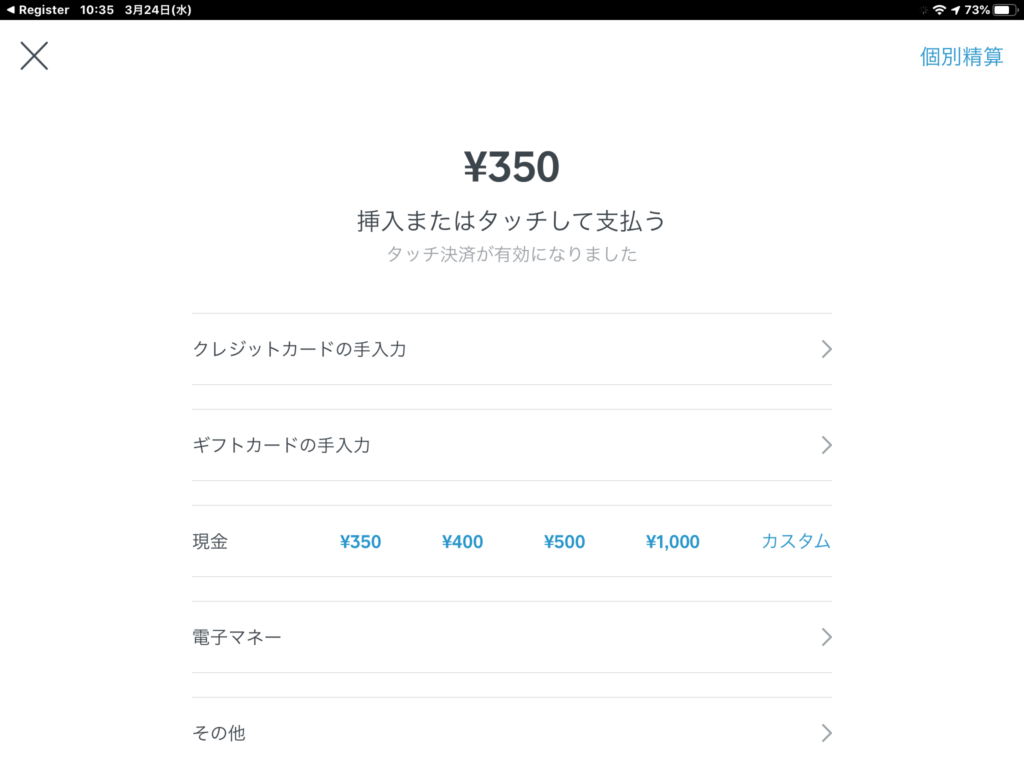Viewport: 1024px width, 768px height.
Task: Expand chevron beside その他
Action: 826,733
